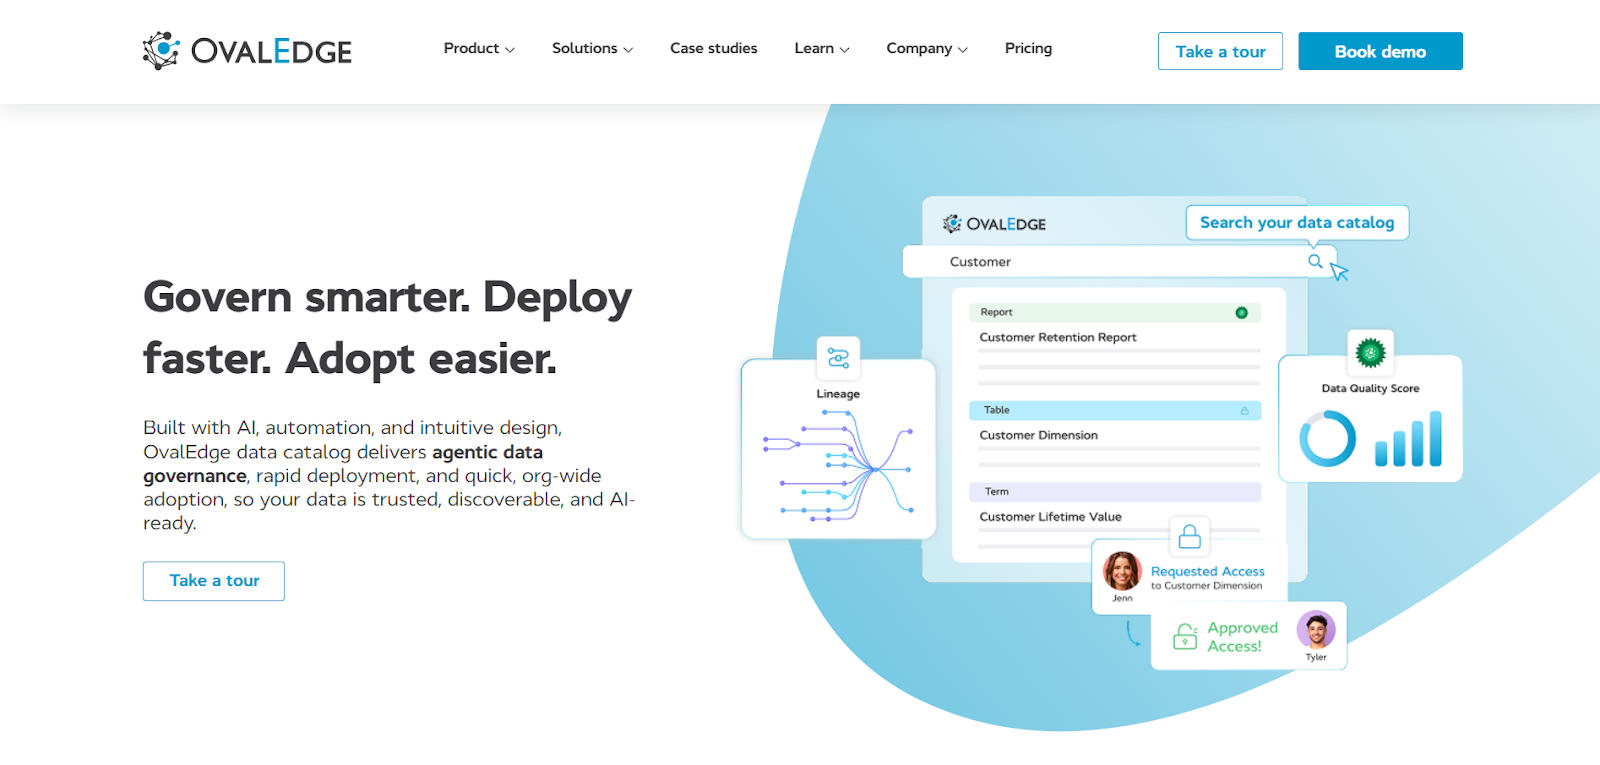Click the mouse cursor arrow icon by search
Screen dimensions: 1600x765
pos(1339,271)
